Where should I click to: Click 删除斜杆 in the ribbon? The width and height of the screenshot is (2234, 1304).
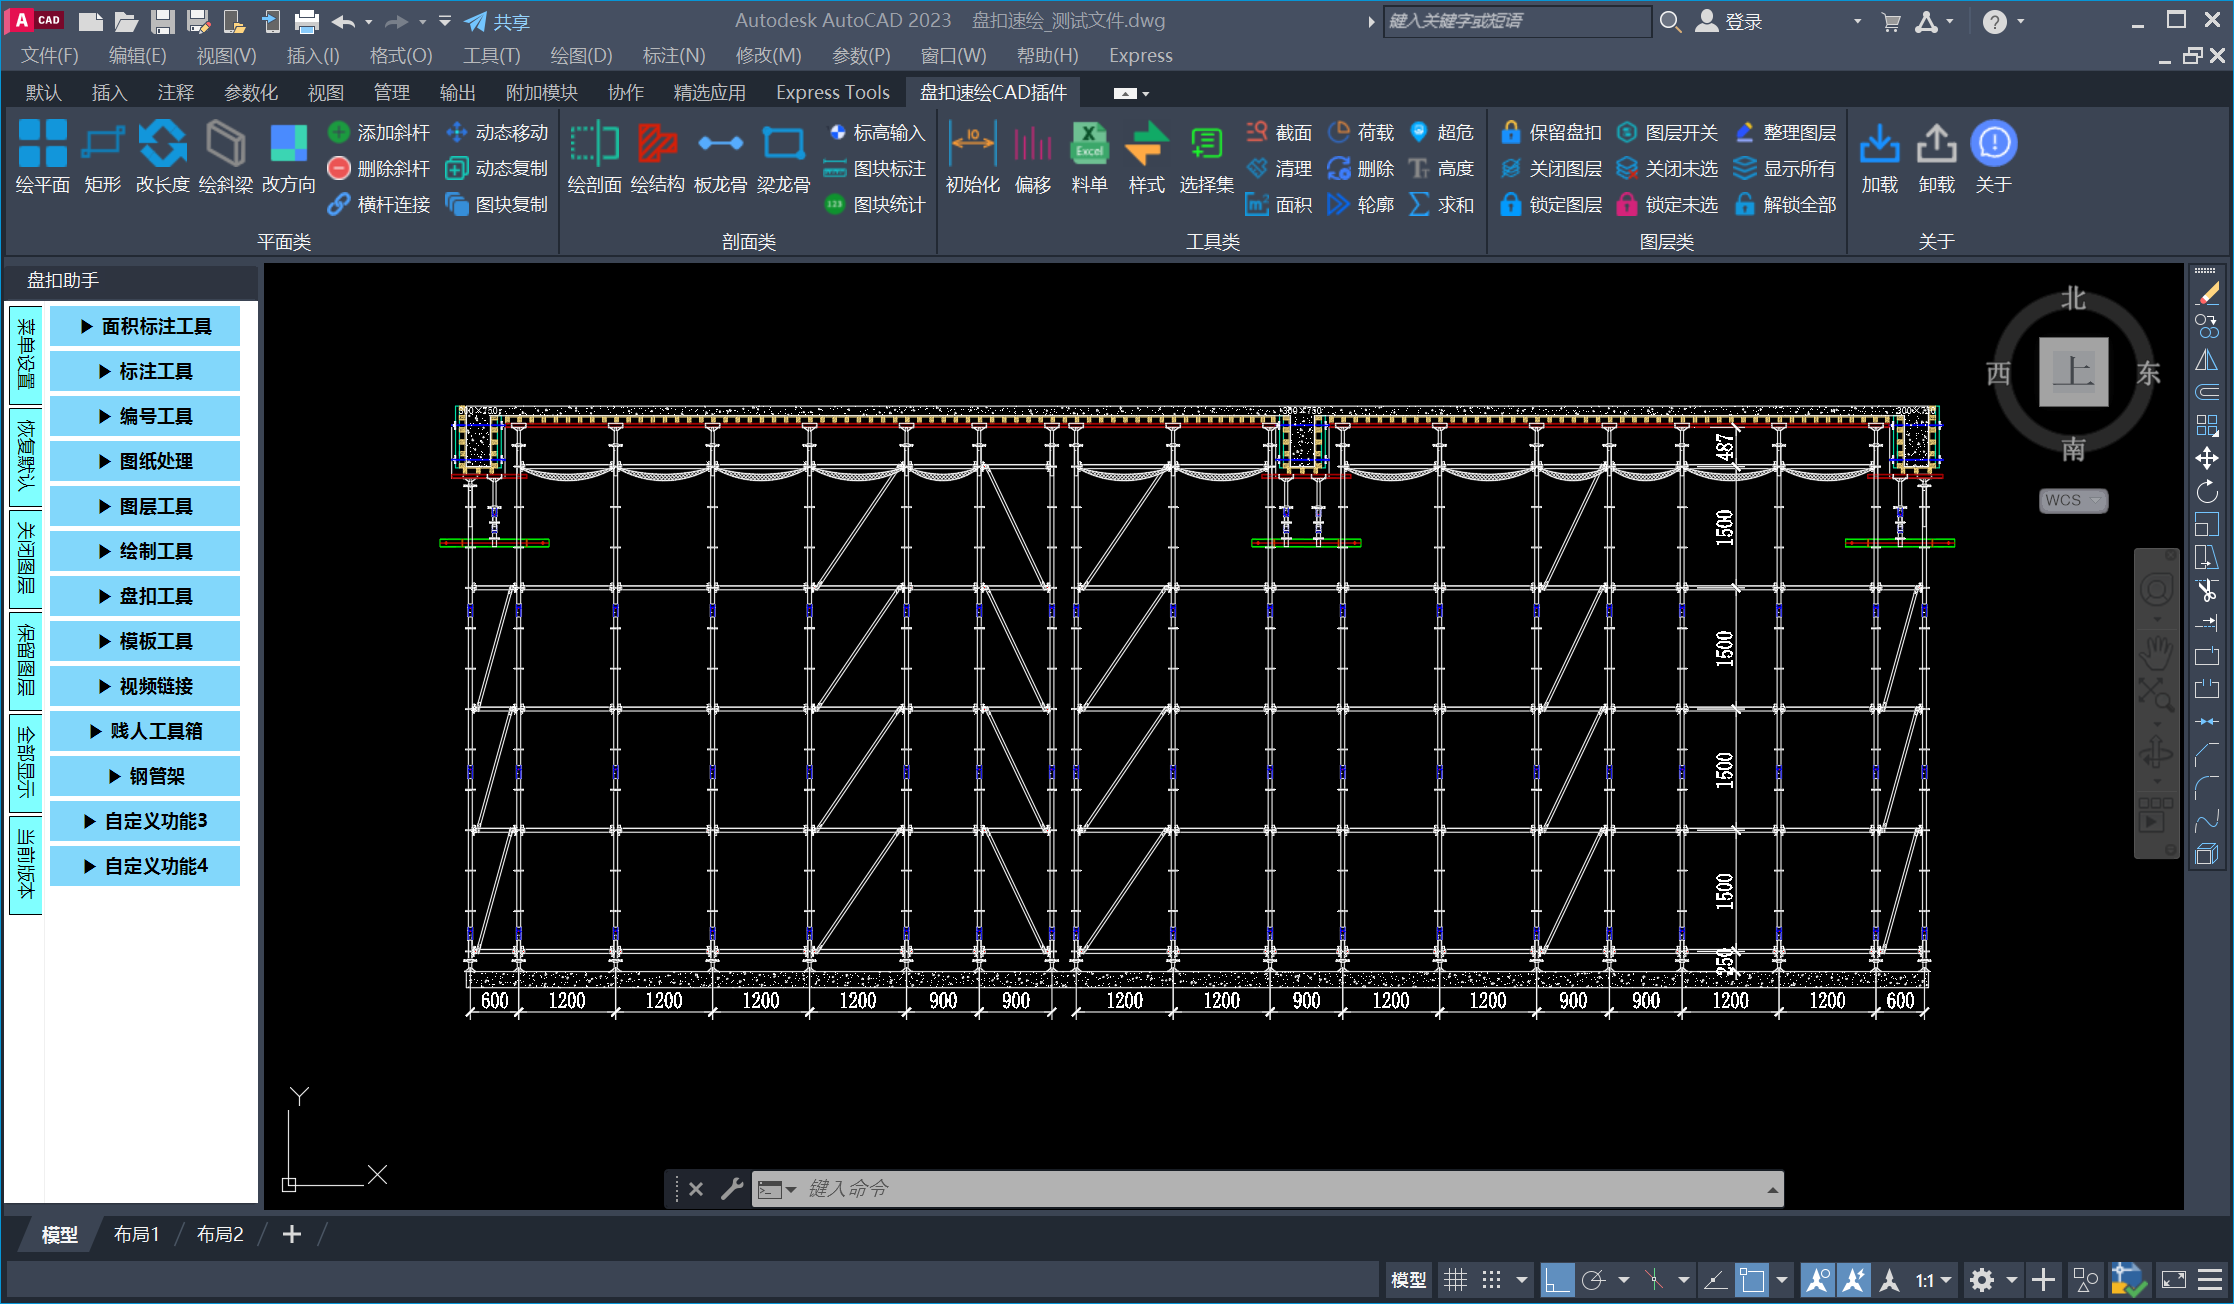[x=380, y=168]
